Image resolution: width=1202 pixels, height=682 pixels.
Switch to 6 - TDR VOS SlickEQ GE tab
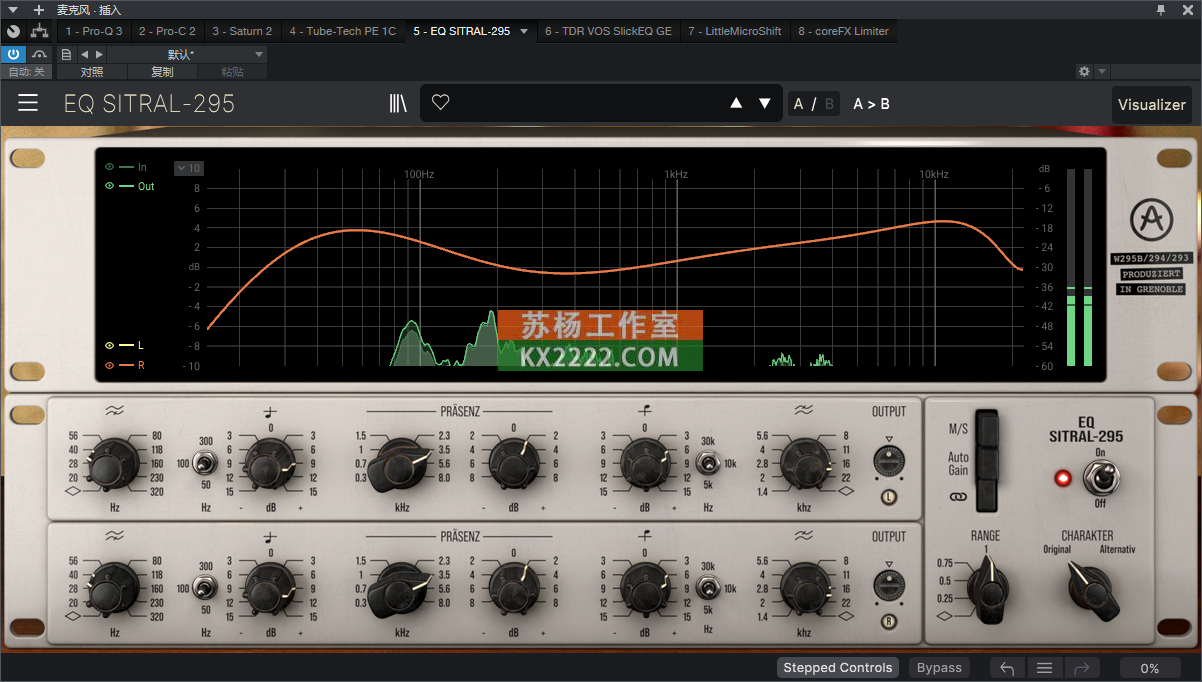(608, 31)
